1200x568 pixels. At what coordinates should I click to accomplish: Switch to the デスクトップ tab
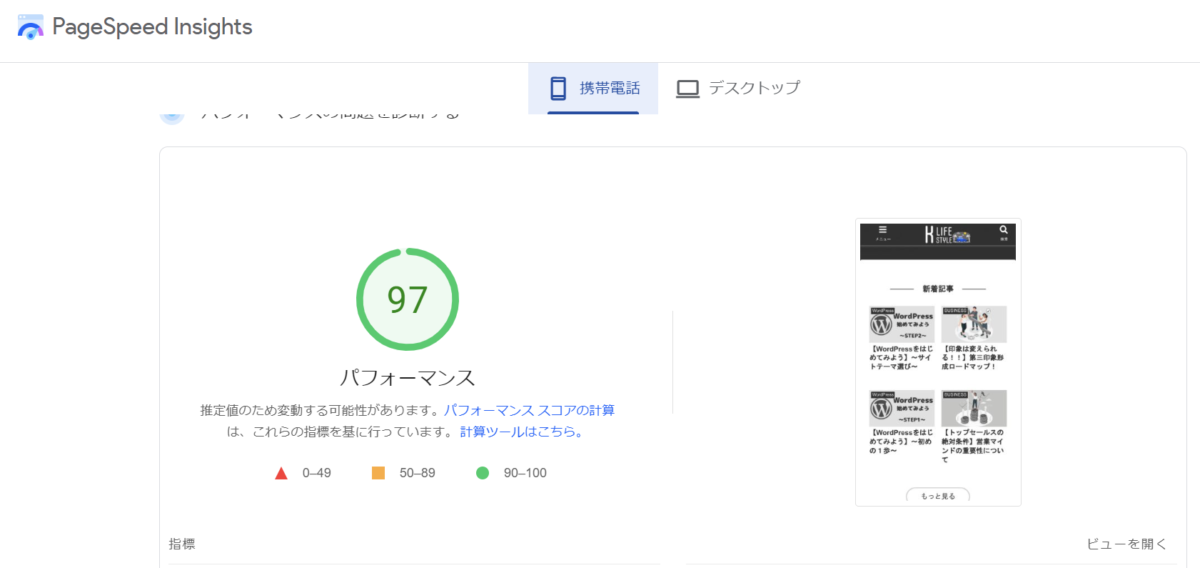pos(739,88)
